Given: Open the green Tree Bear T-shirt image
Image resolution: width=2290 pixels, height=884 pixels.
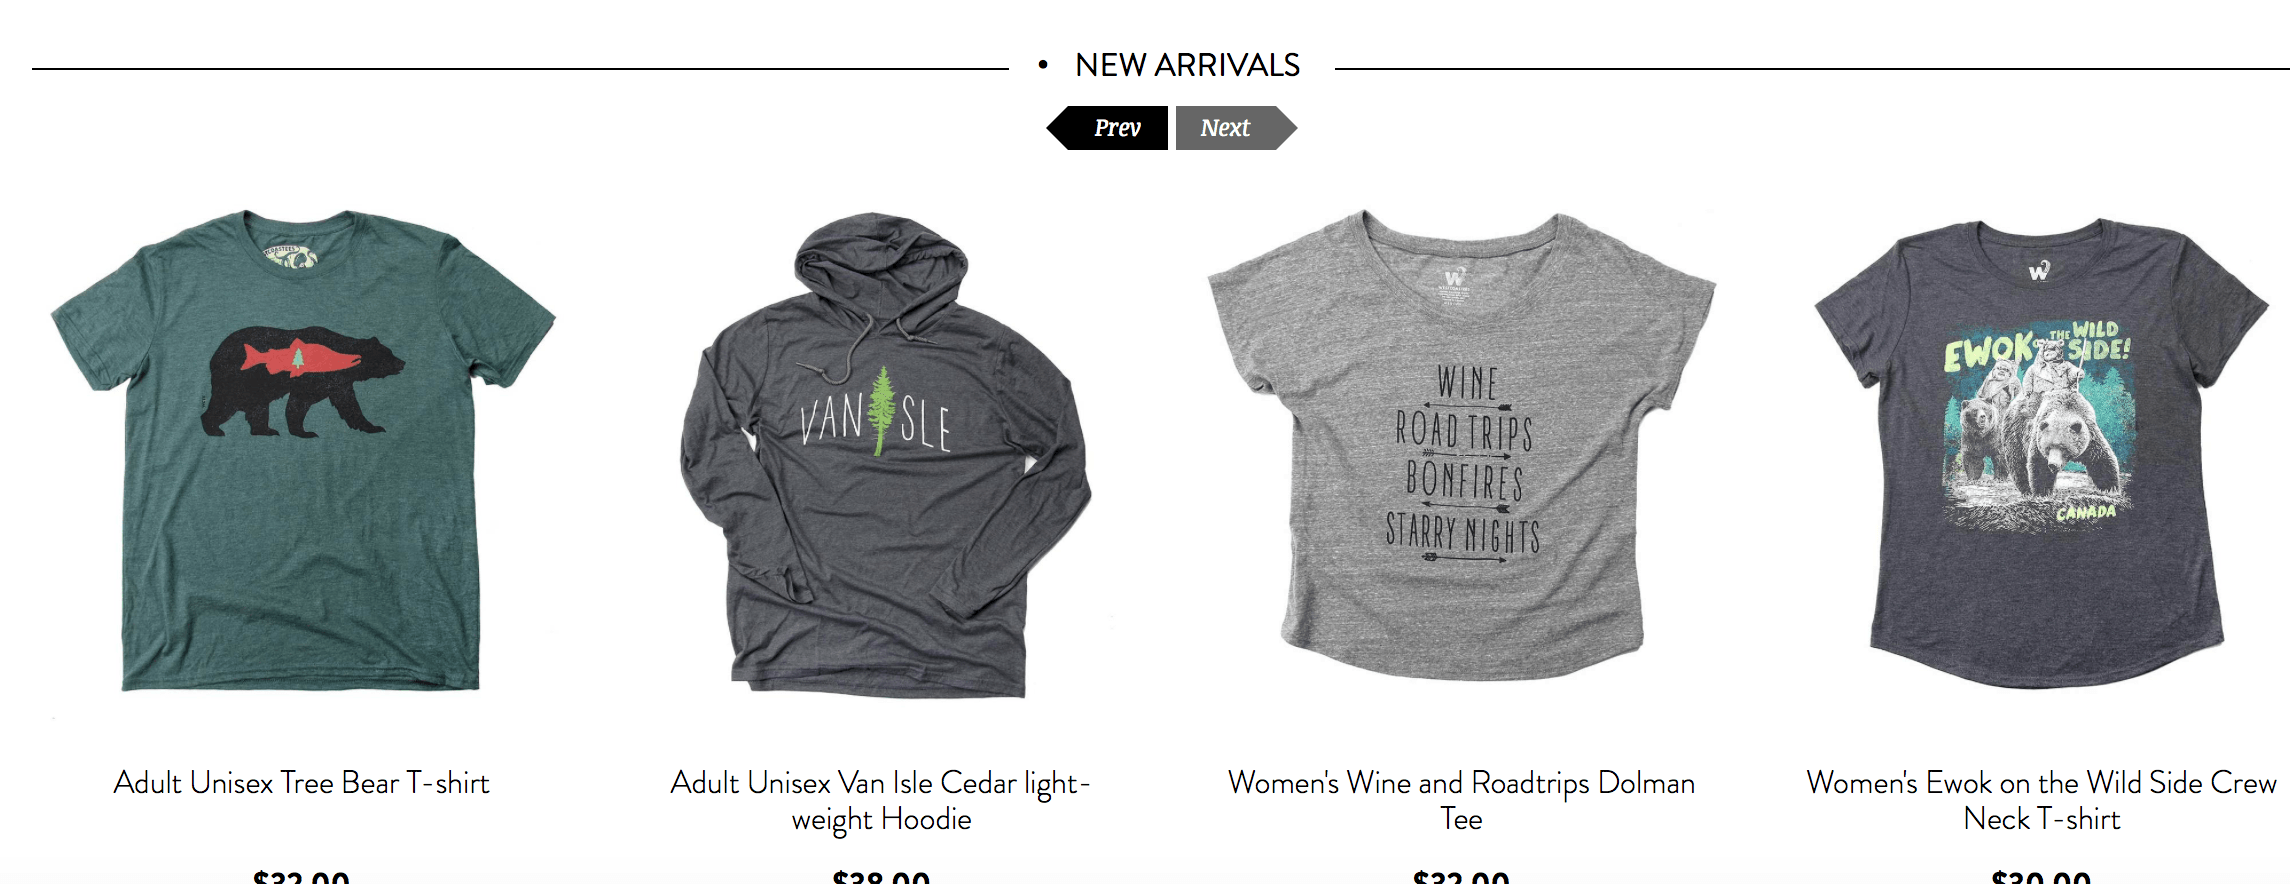Looking at the screenshot, I should tap(303, 450).
